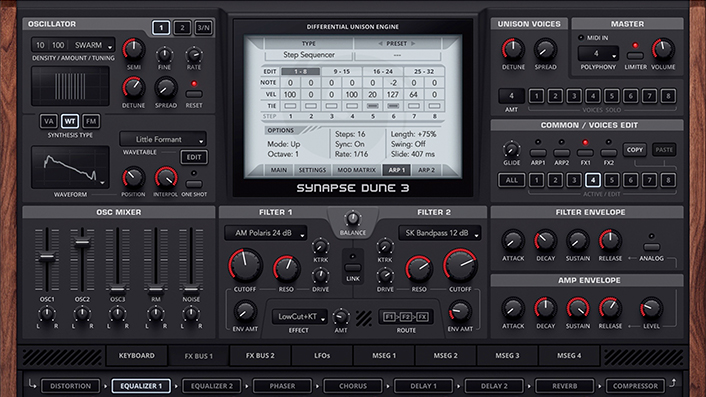Click the OSC1 mixer fader
The image size is (706, 397).
pos(47,258)
